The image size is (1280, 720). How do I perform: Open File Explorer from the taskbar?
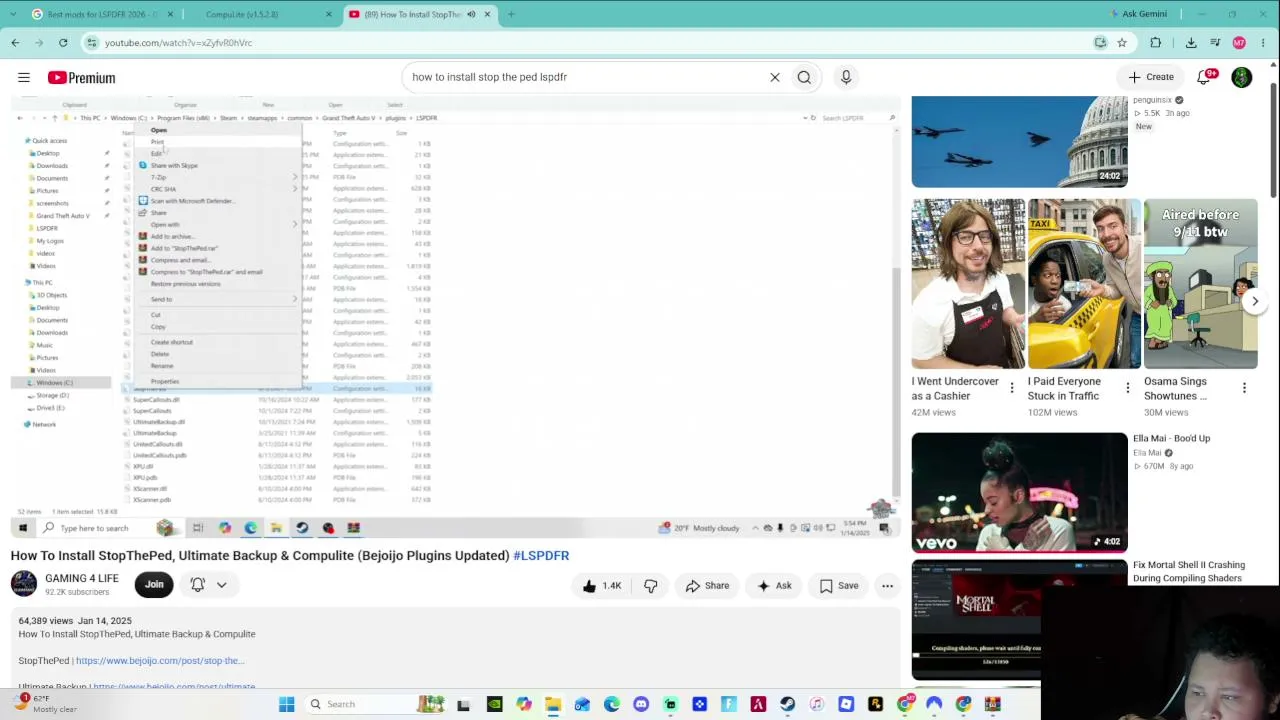(x=553, y=704)
